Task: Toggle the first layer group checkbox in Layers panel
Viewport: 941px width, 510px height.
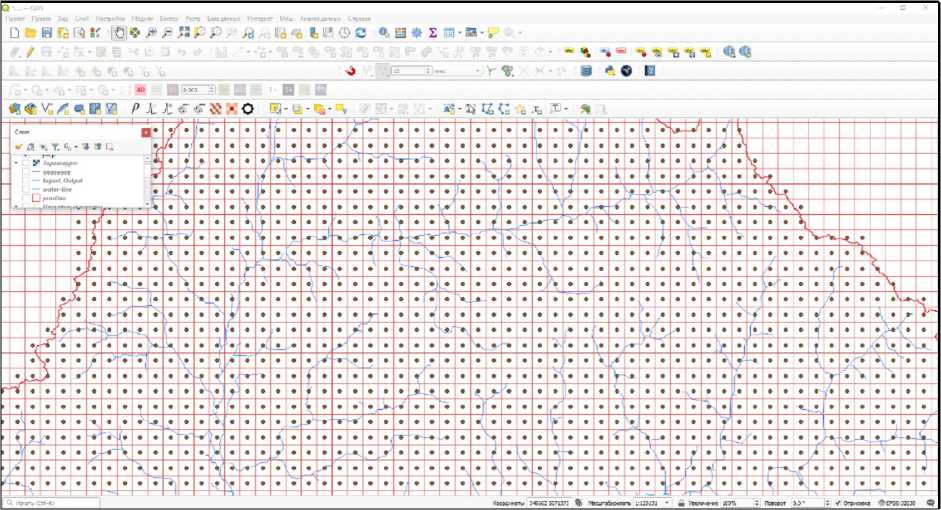Action: point(25,163)
